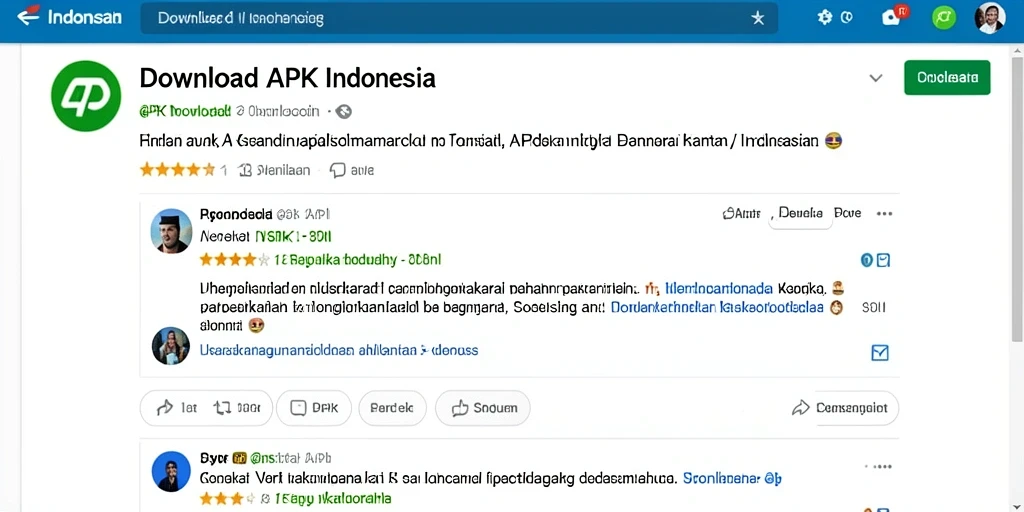Click the green button at top right

[947, 78]
